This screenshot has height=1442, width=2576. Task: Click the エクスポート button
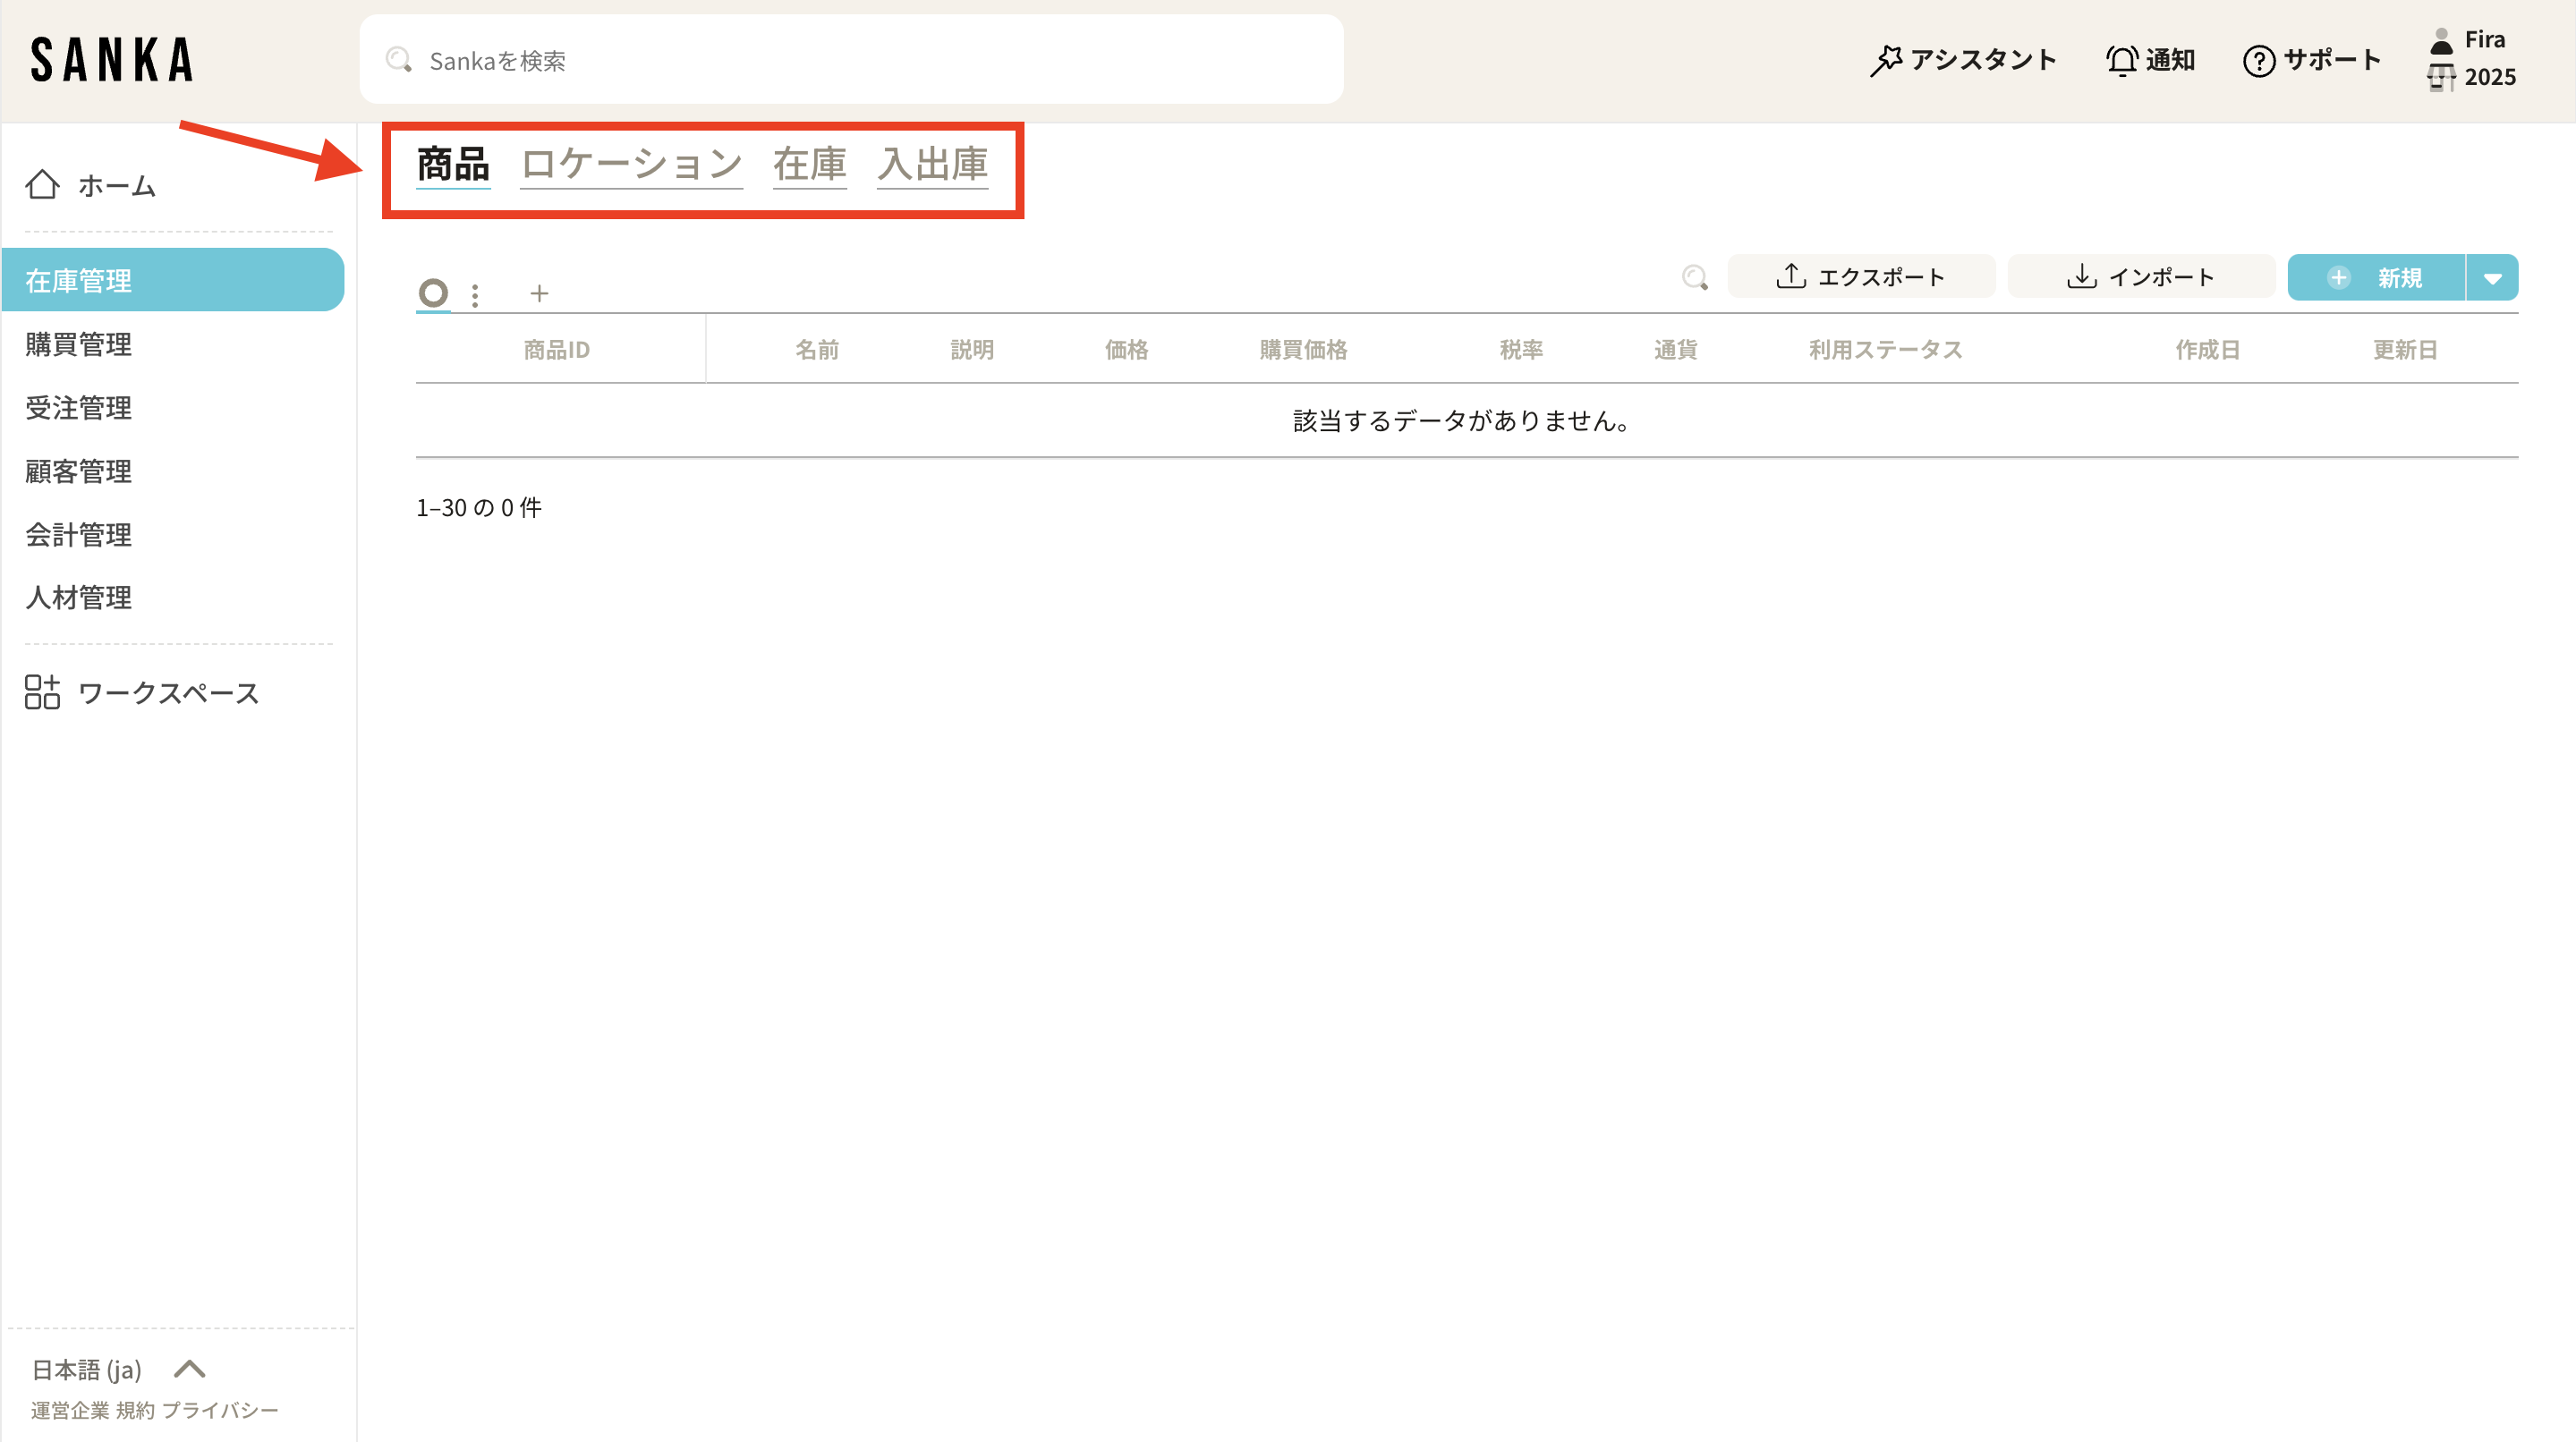[x=1861, y=277]
